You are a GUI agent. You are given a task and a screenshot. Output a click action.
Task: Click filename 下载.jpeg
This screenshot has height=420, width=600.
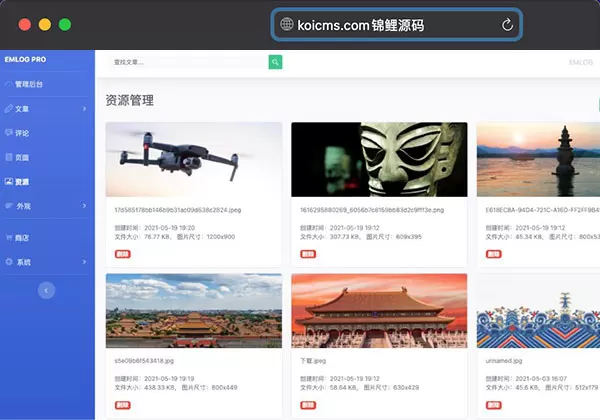click(x=313, y=361)
